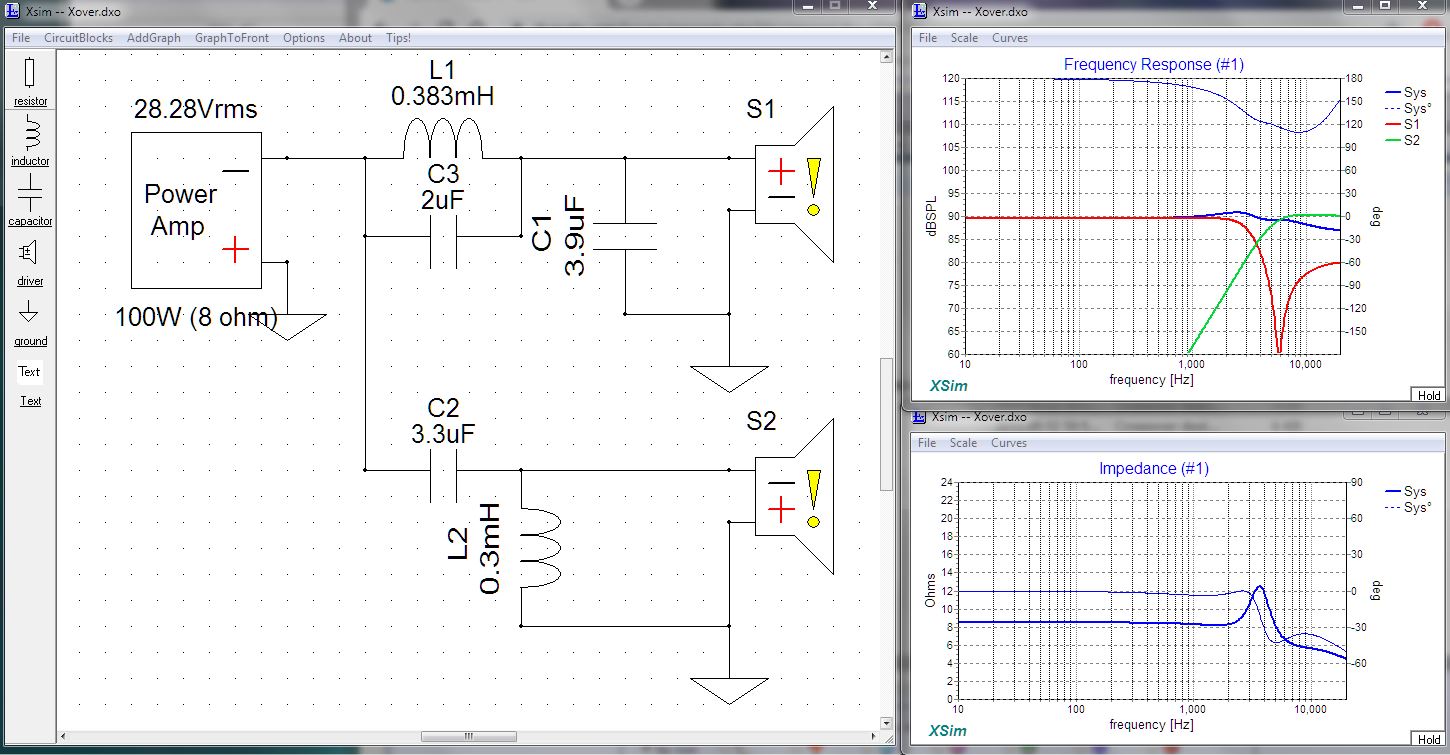The image size is (1450, 755).
Task: Open File menu in Impedance window
Action: (928, 443)
